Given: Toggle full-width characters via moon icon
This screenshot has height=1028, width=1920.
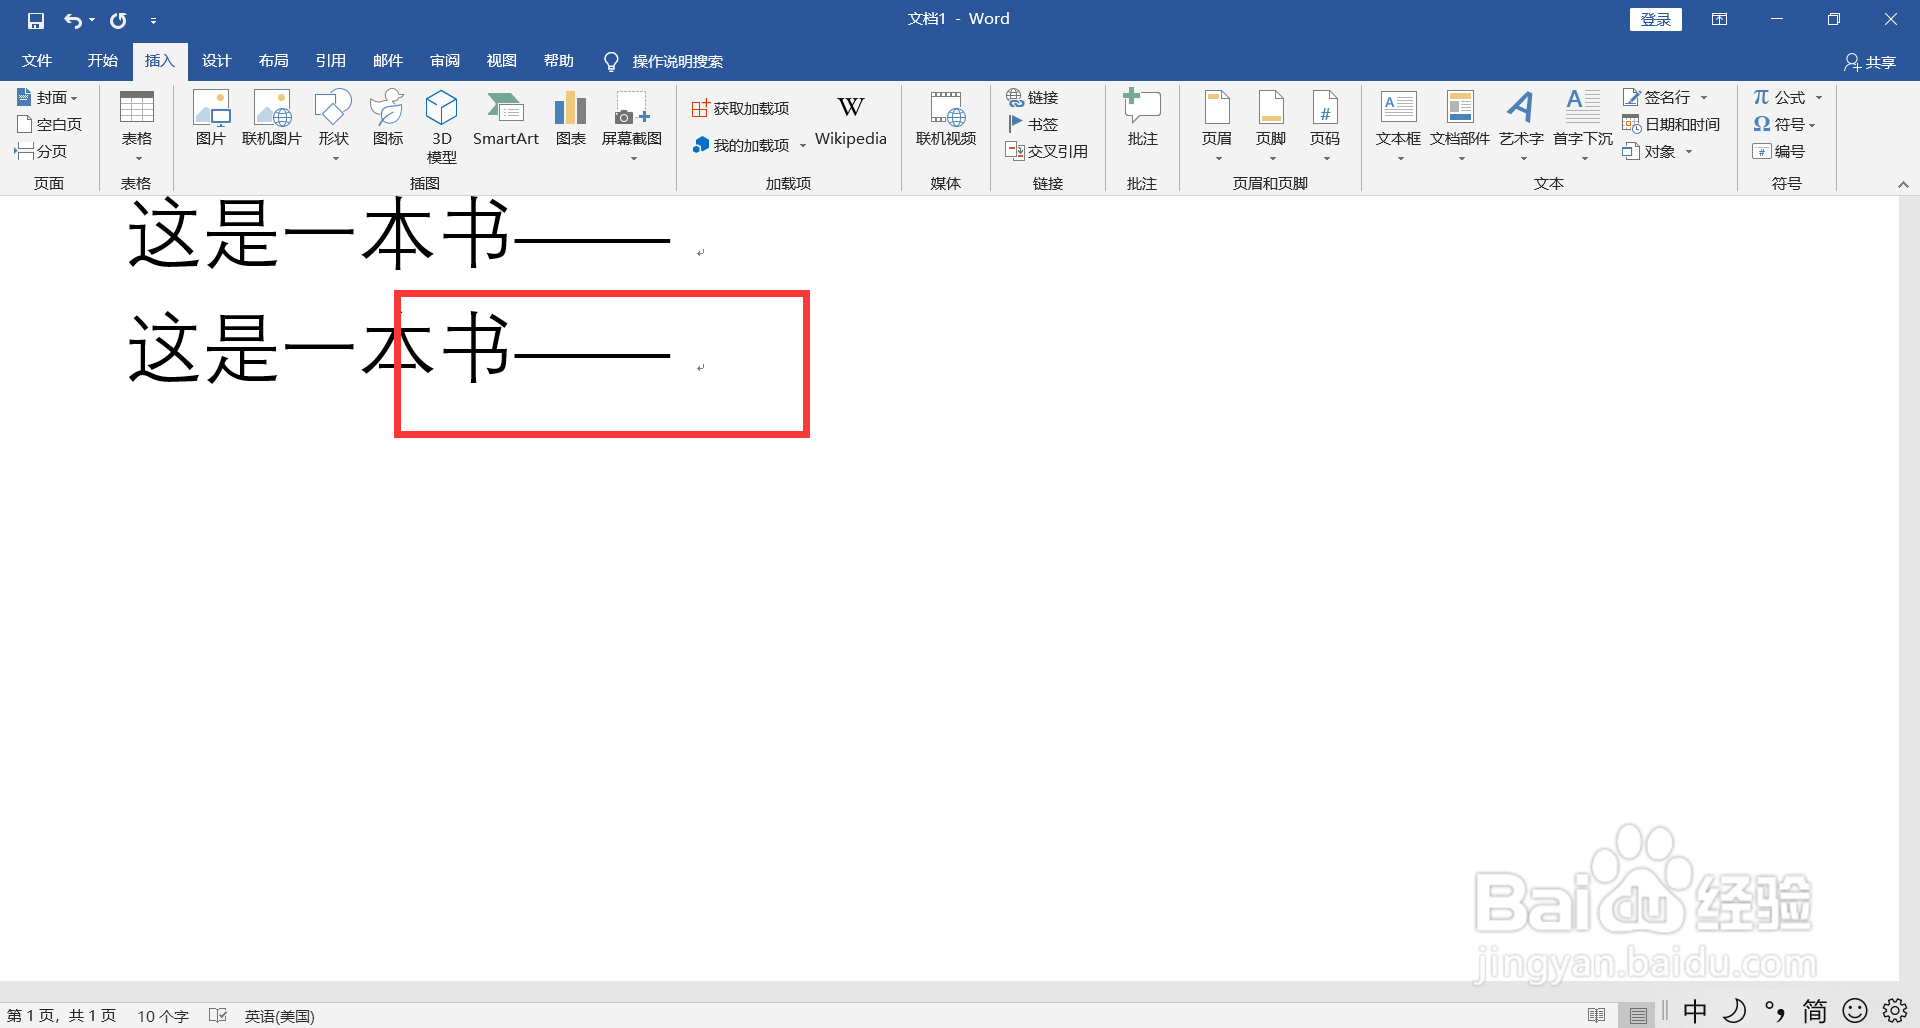Looking at the screenshot, I should pos(1734,1011).
